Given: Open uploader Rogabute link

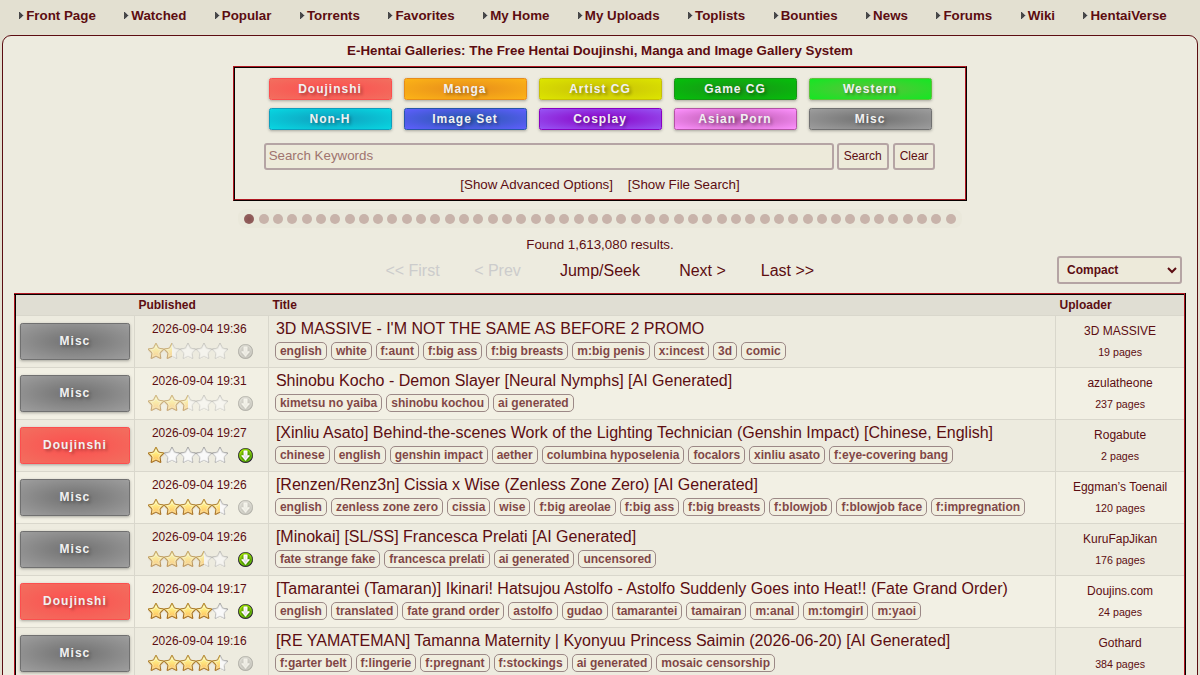Looking at the screenshot, I should pyautogui.click(x=1120, y=435).
